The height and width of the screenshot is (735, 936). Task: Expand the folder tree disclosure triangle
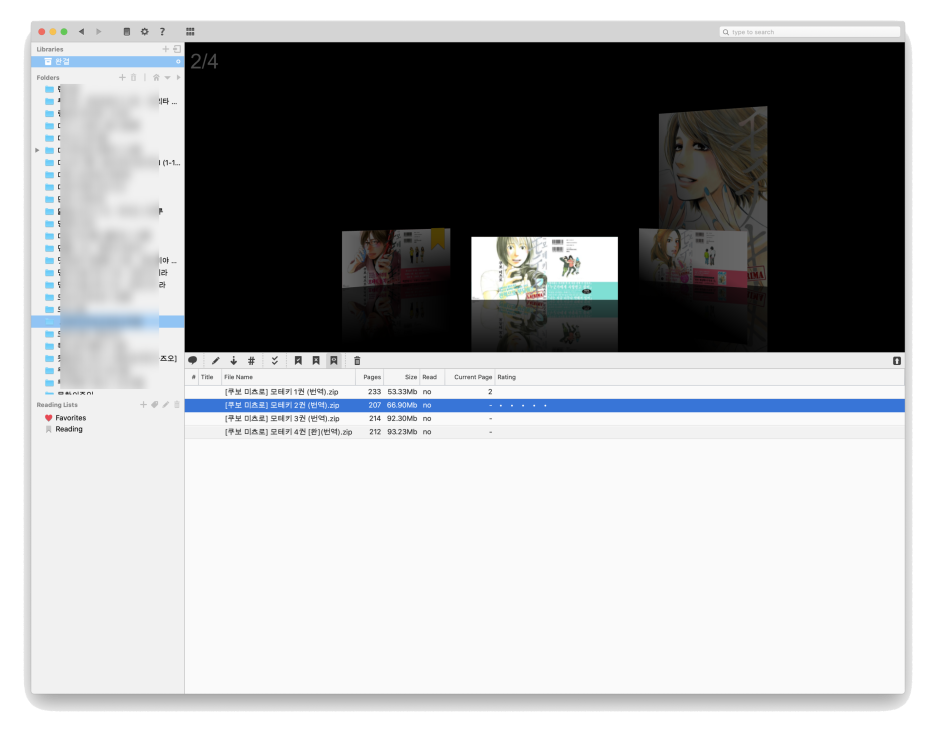pos(38,150)
